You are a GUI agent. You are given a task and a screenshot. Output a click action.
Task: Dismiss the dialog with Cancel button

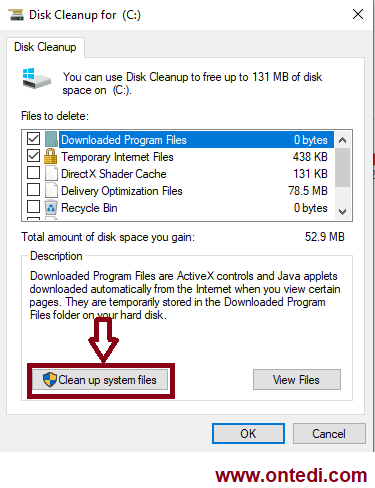point(329,434)
